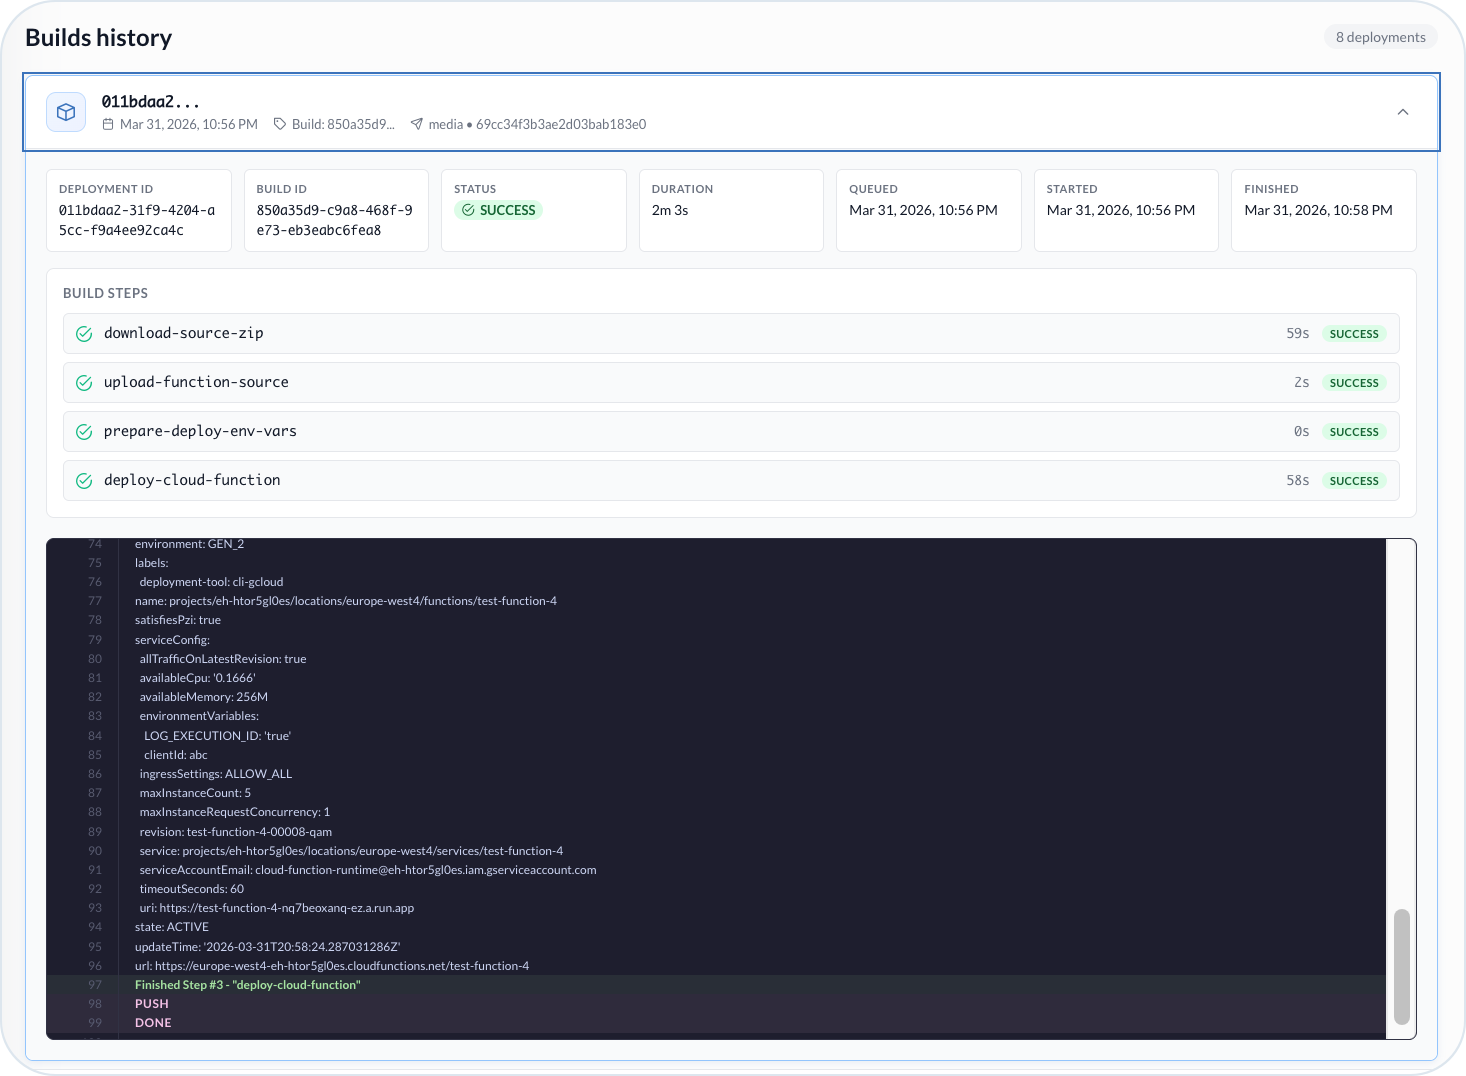Click the SUCCESS badge on download-source-zip row
Screen dimensions: 1466x1076
point(1354,334)
